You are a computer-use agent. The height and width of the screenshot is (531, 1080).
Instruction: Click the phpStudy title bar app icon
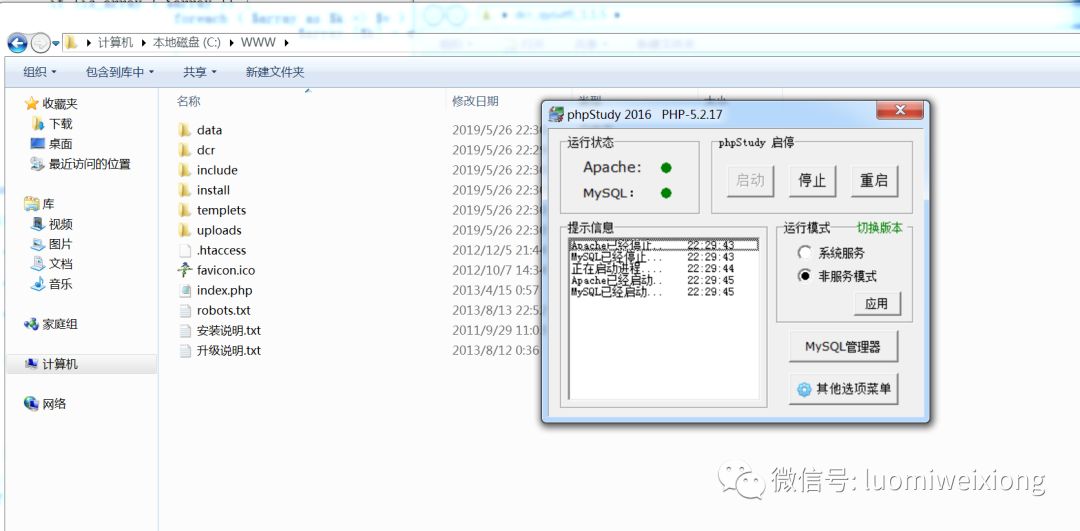(556, 114)
